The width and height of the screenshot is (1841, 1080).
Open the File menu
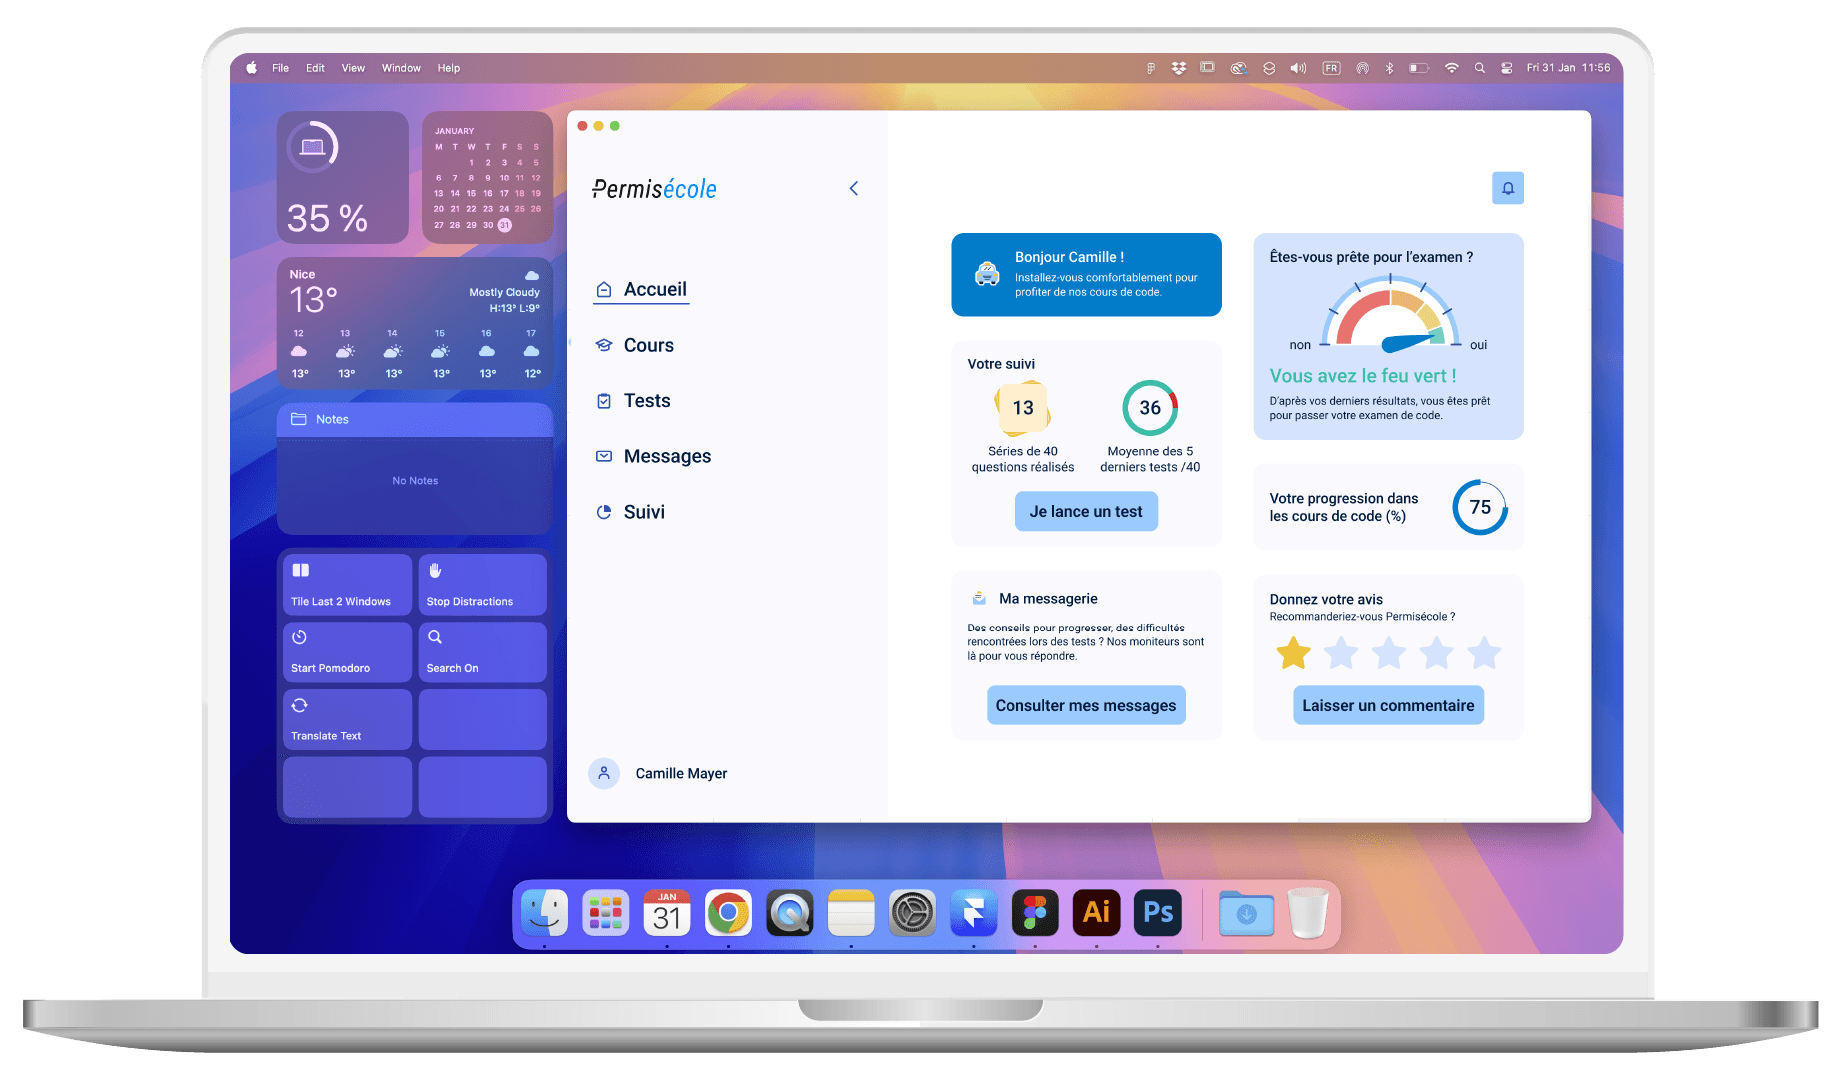click(x=280, y=68)
